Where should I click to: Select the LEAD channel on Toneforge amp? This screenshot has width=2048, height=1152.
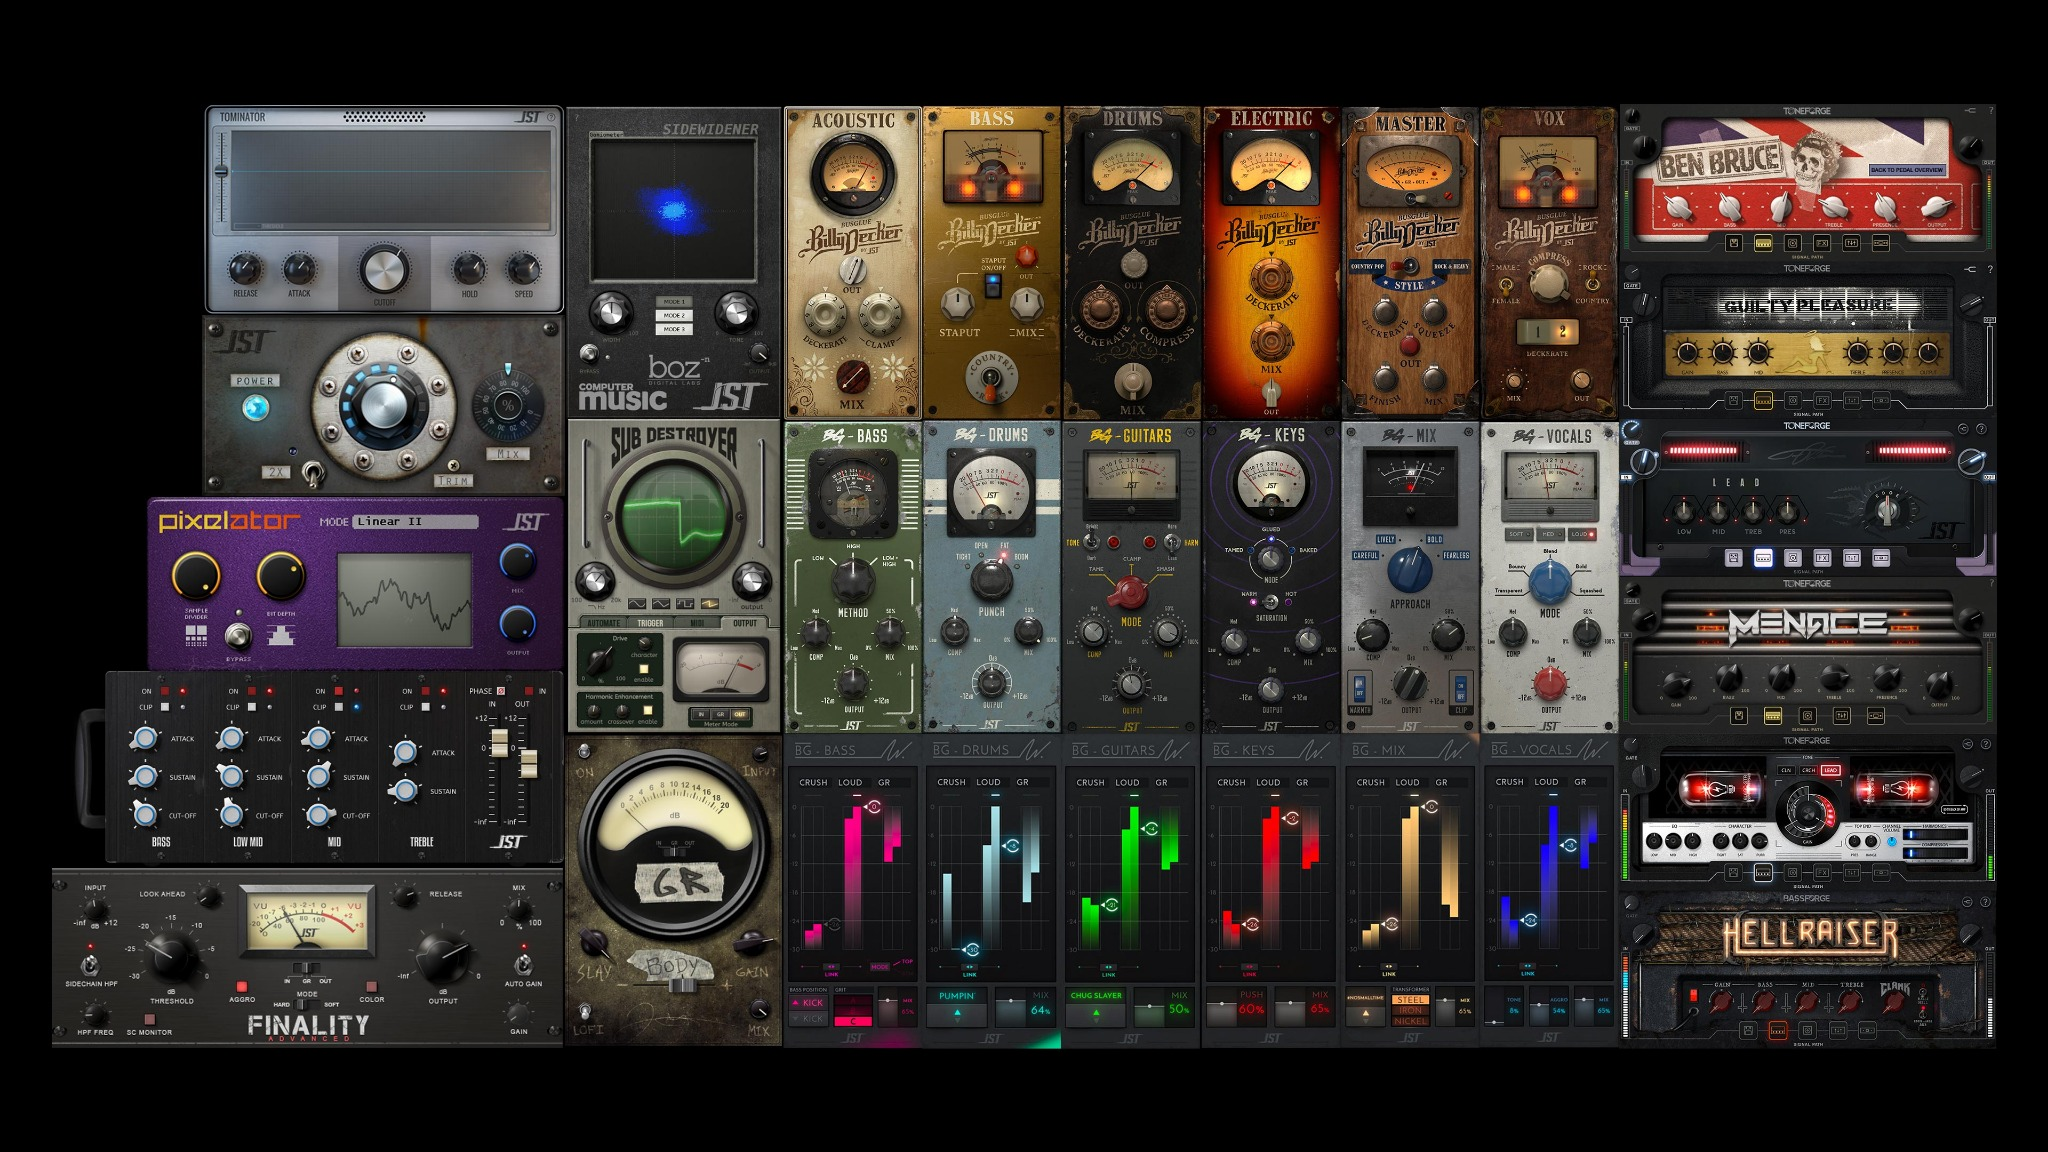click(1830, 770)
